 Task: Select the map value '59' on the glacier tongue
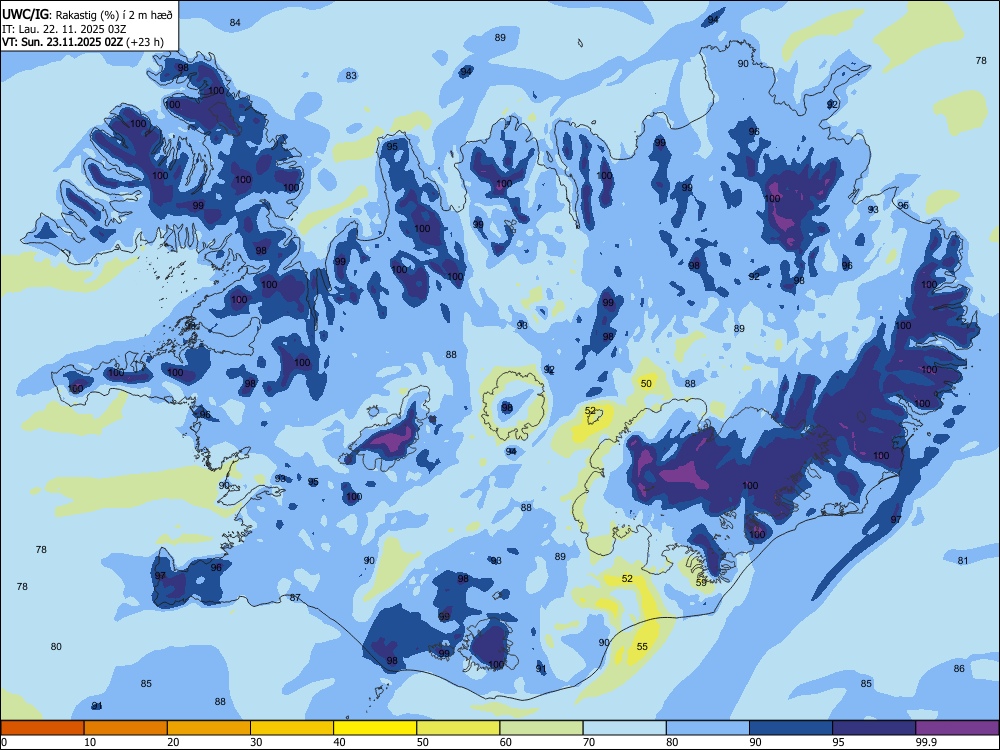point(702,583)
